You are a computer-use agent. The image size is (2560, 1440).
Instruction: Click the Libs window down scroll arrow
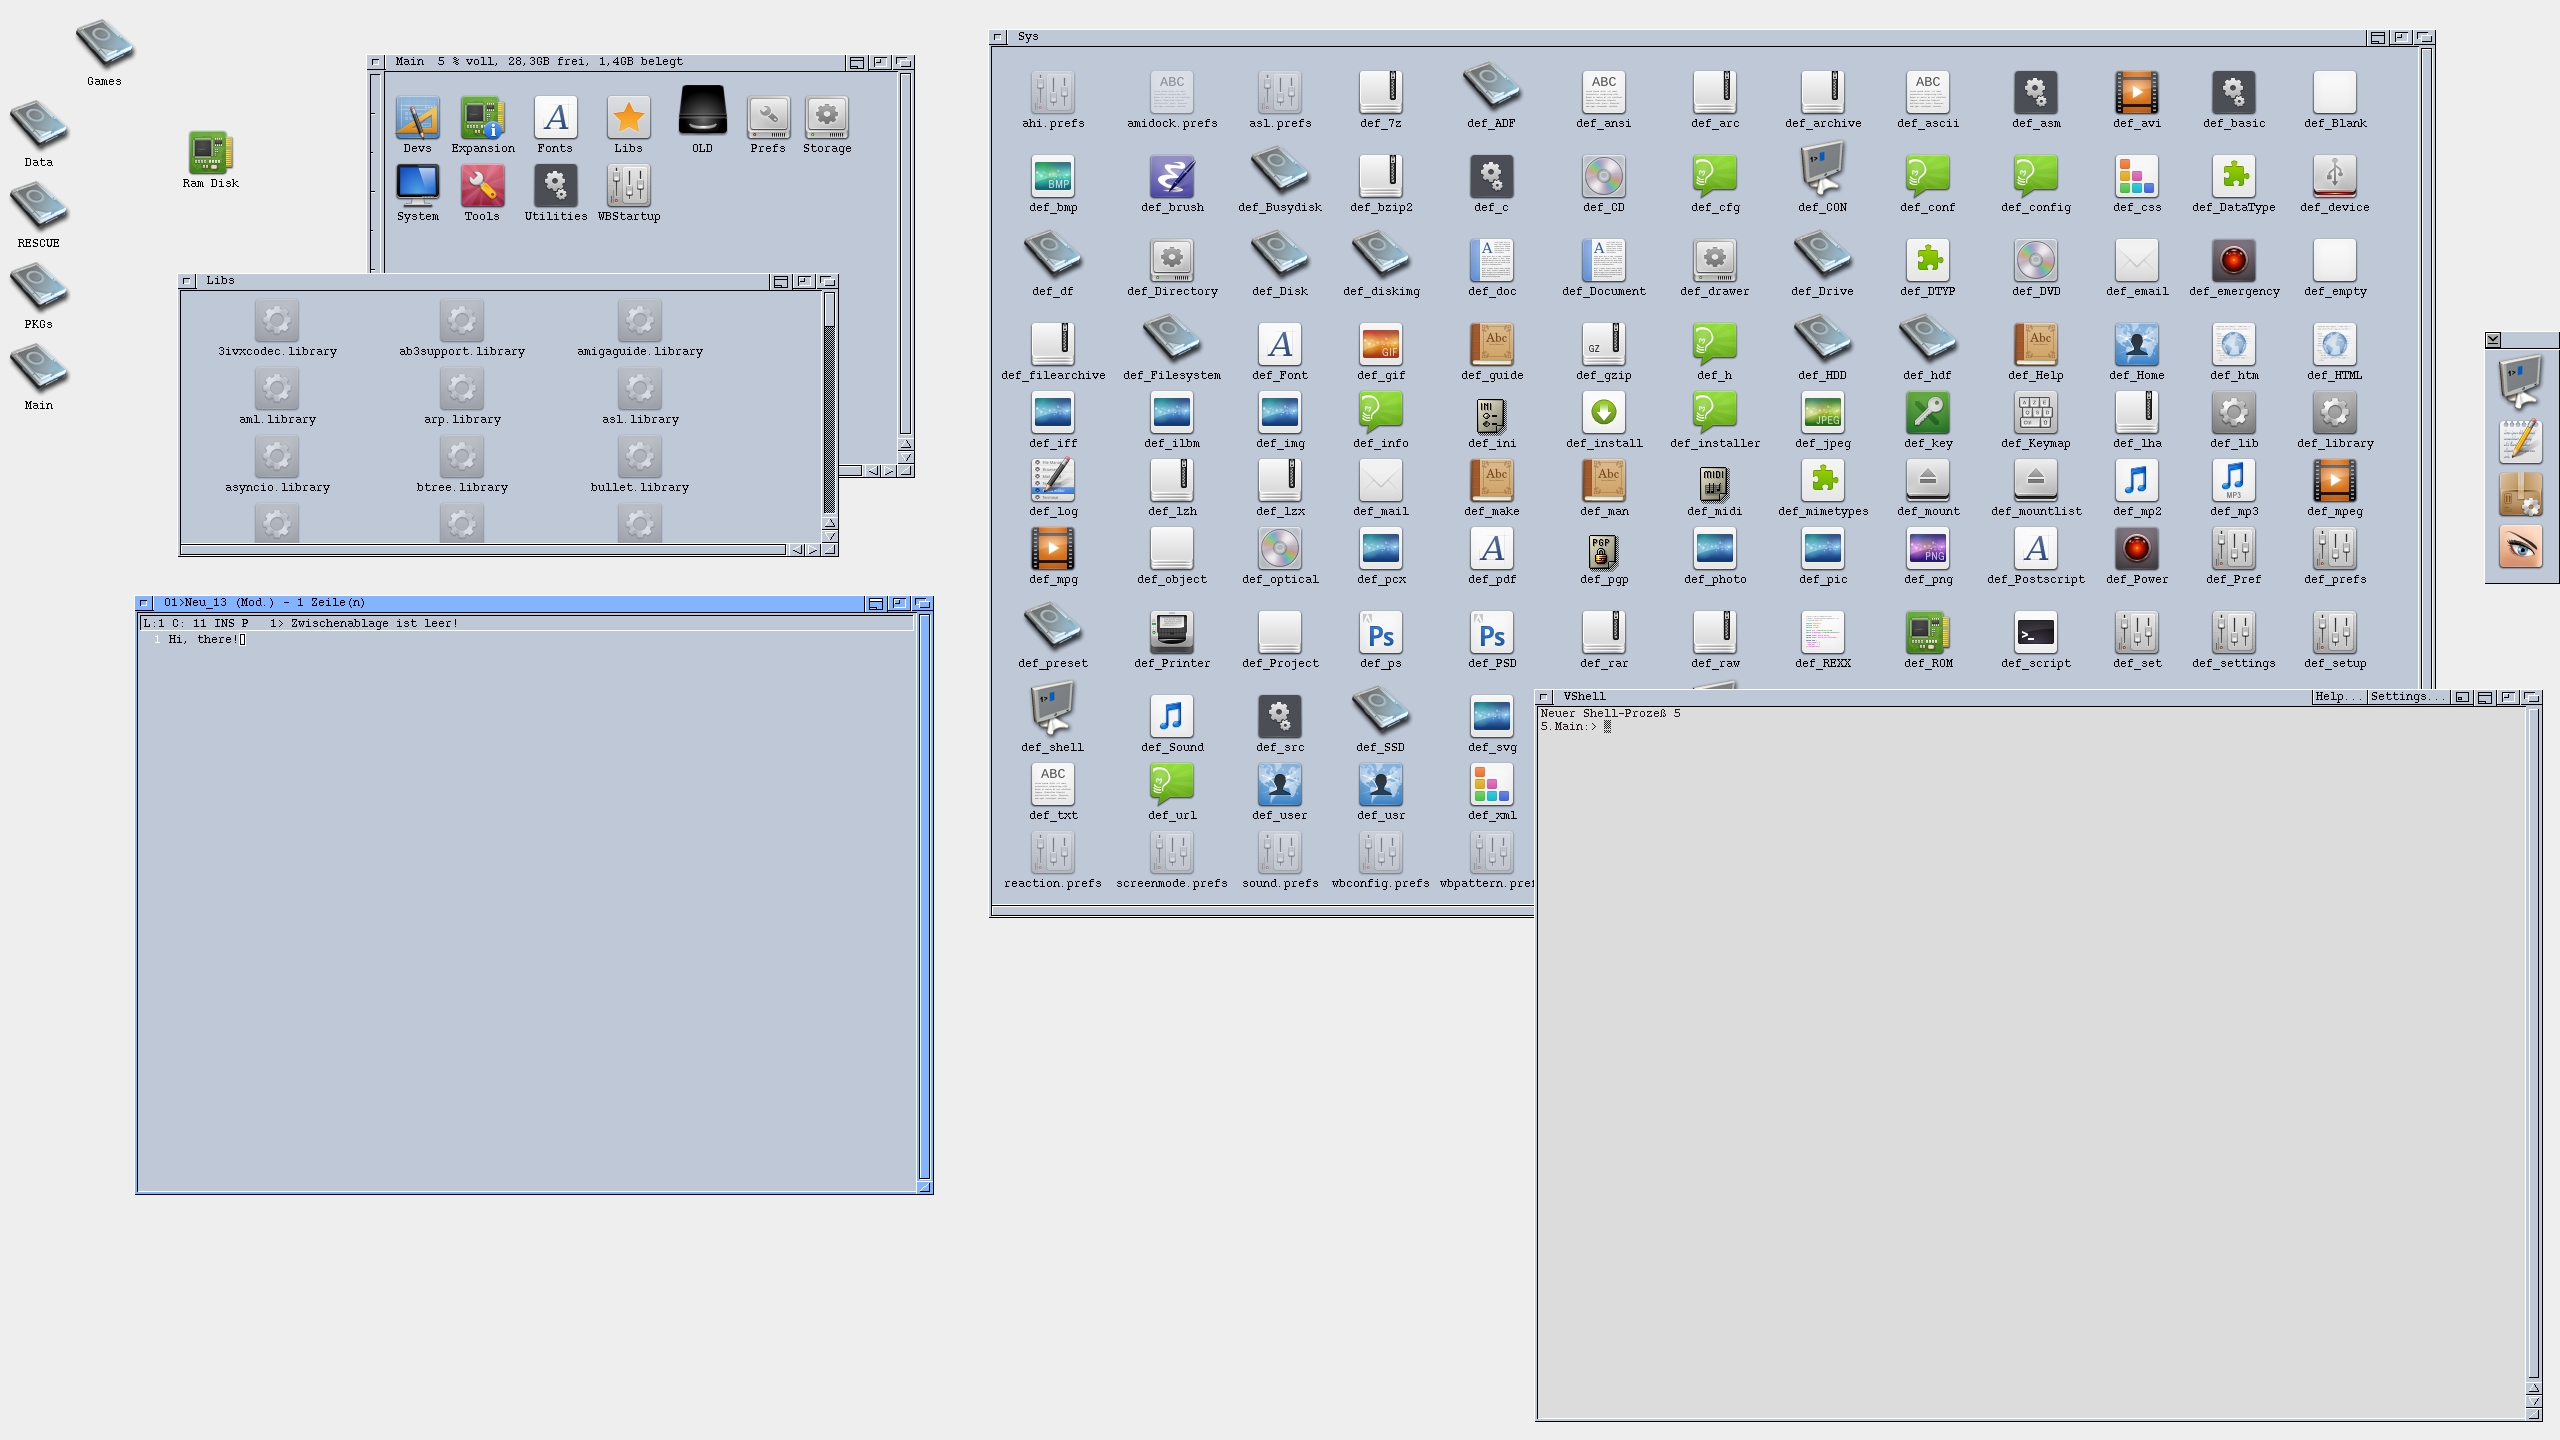[x=829, y=536]
